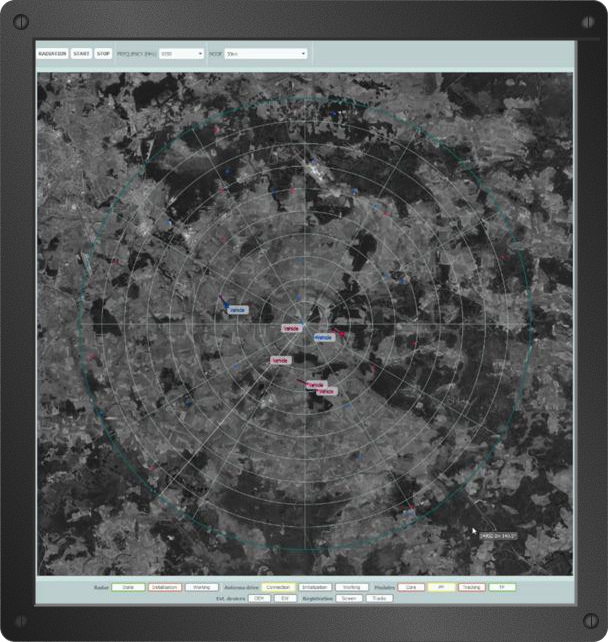
Task: Click the EW external device box
Action: pyautogui.click(x=285, y=598)
